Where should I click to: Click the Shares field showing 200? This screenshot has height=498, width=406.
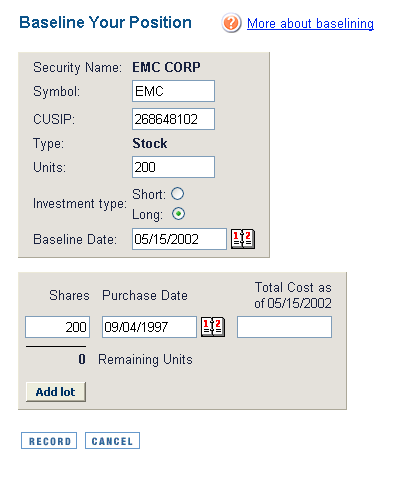58,327
